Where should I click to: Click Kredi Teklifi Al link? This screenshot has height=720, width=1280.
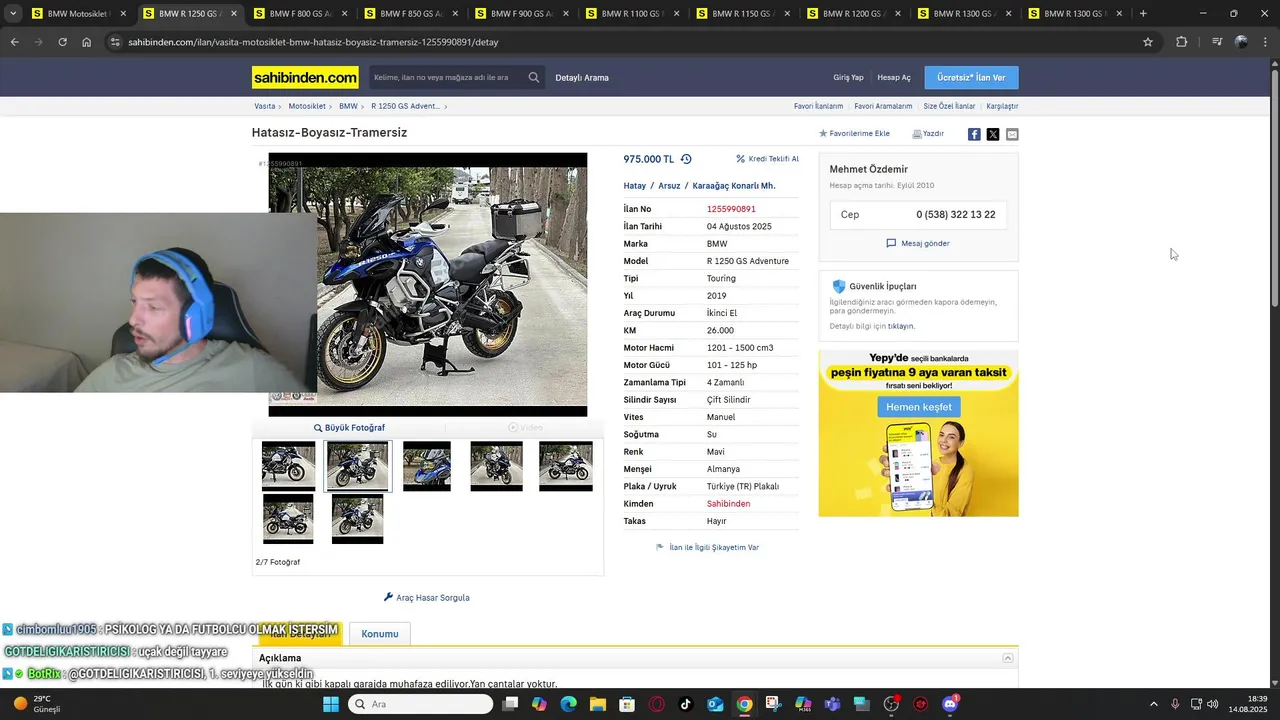pyautogui.click(x=767, y=159)
